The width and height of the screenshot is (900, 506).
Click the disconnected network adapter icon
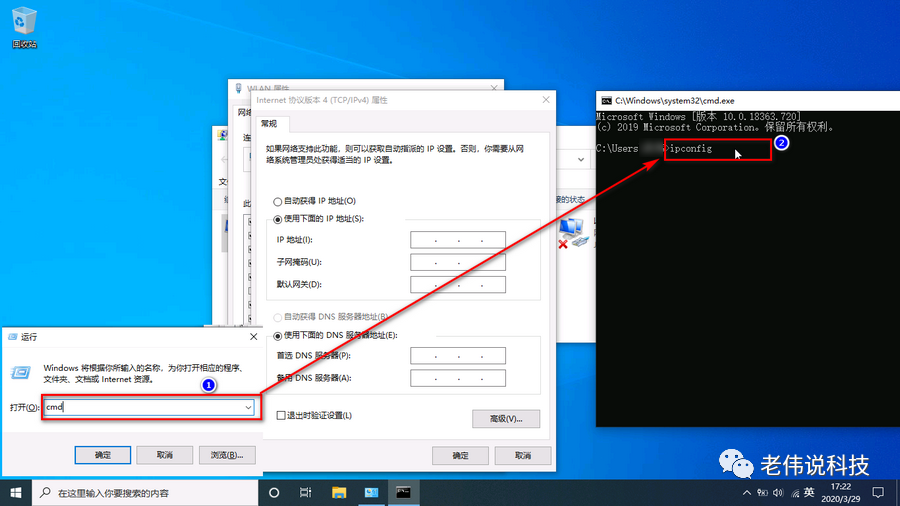tap(572, 233)
